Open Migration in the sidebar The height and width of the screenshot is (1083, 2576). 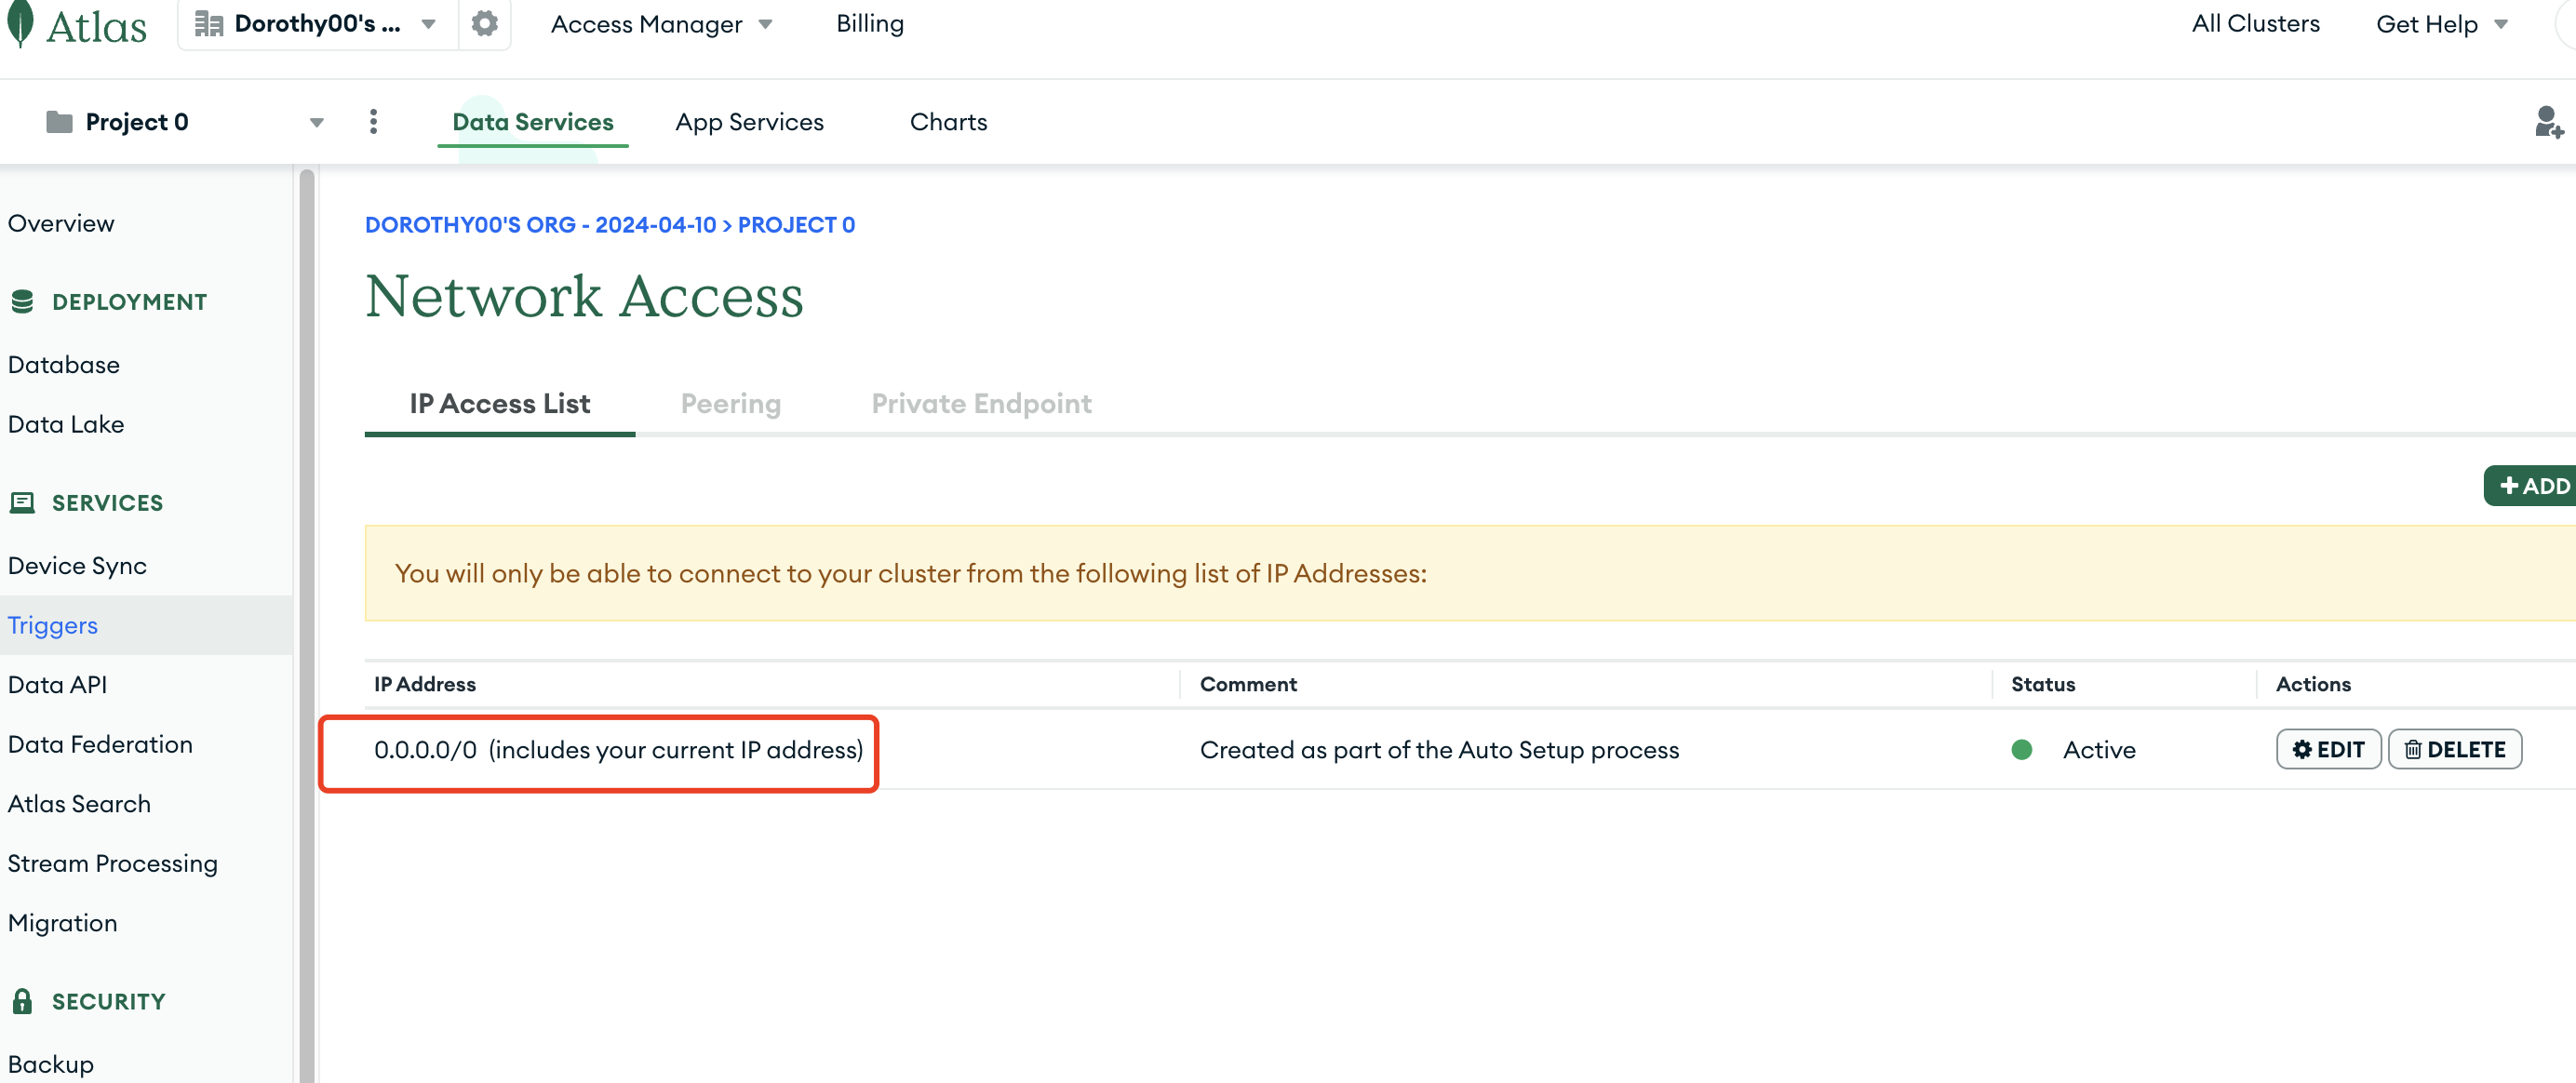pos(62,922)
